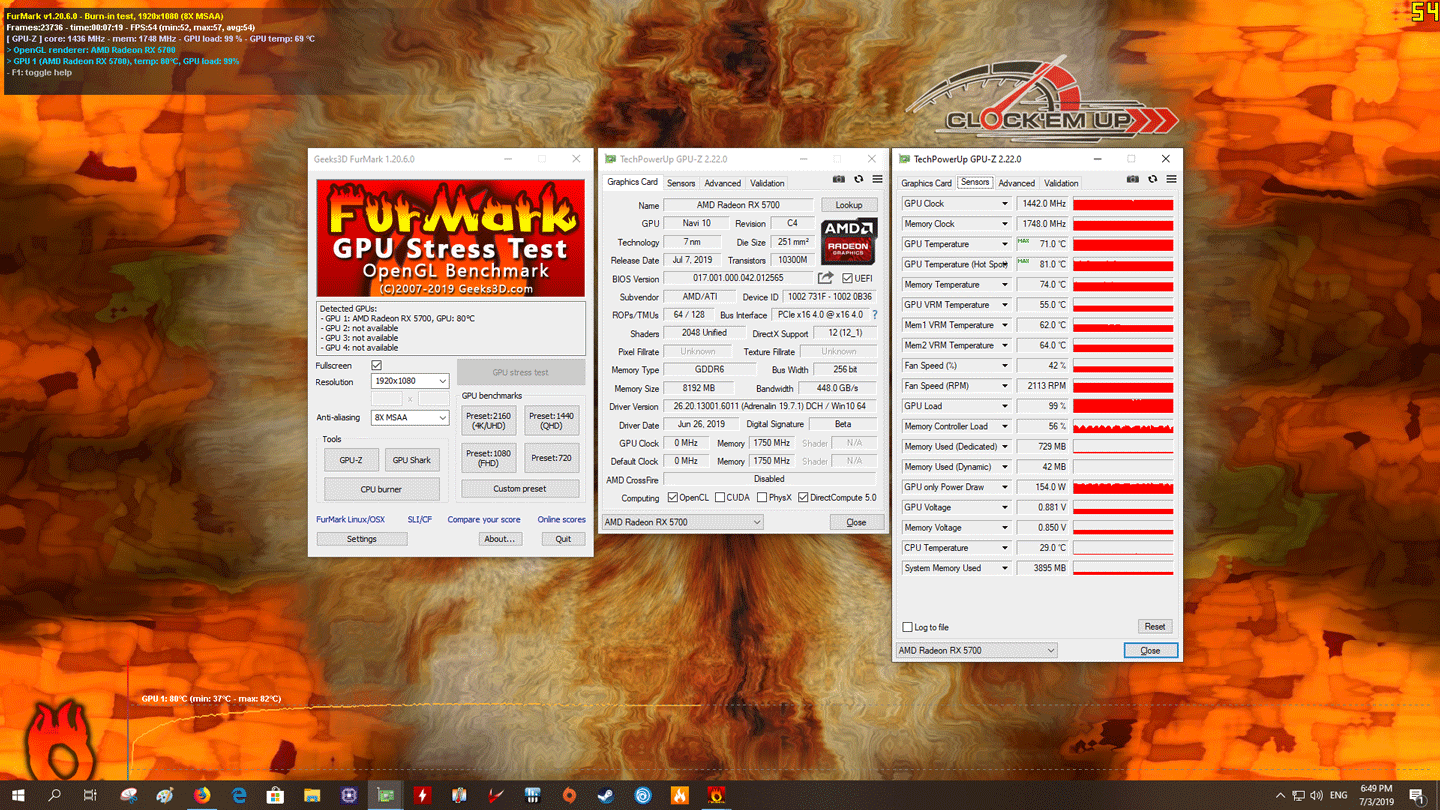Click the screenshot camera icon in GPU-Z Graphics Card window

coord(839,180)
